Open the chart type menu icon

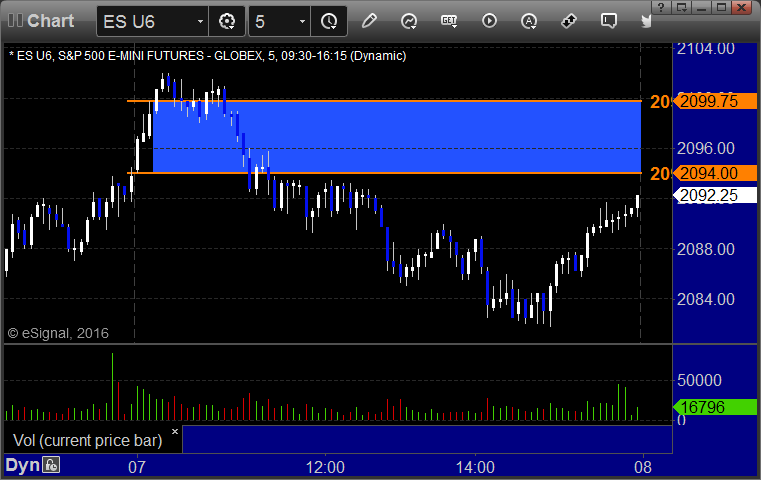point(409,21)
